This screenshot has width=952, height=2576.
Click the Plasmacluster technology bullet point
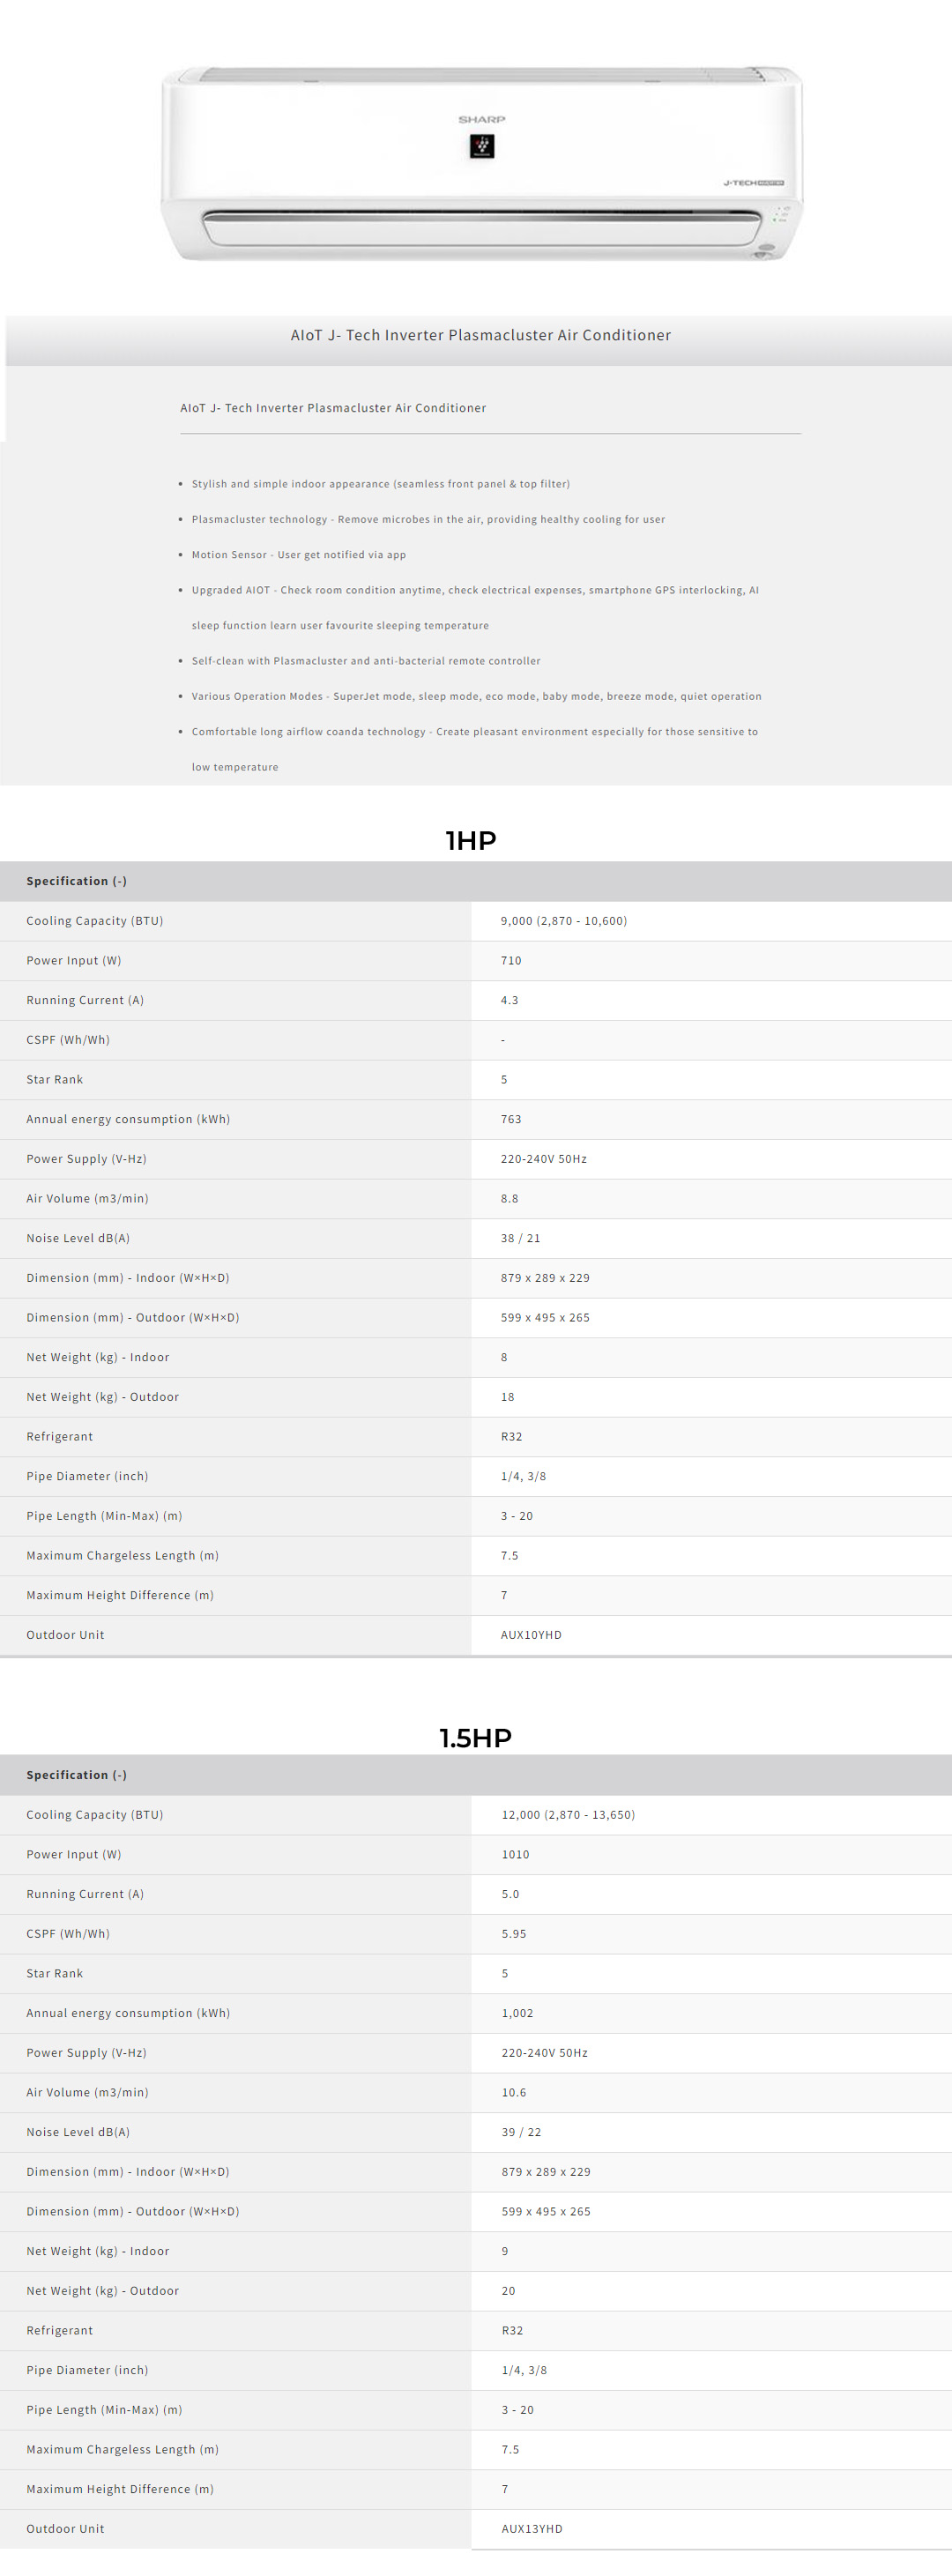tap(428, 520)
